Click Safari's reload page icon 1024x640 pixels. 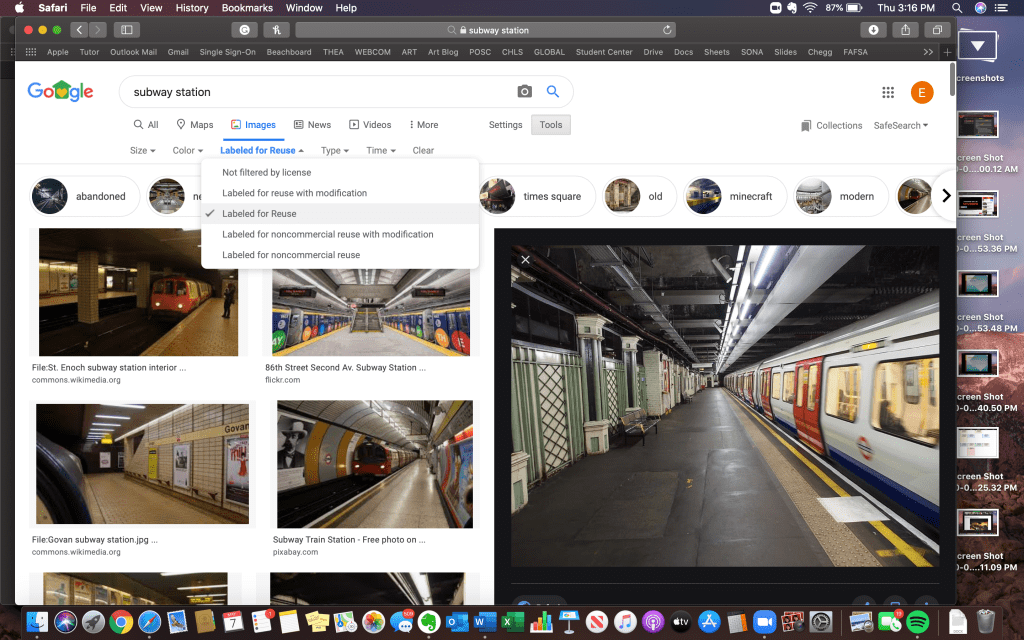[667, 30]
